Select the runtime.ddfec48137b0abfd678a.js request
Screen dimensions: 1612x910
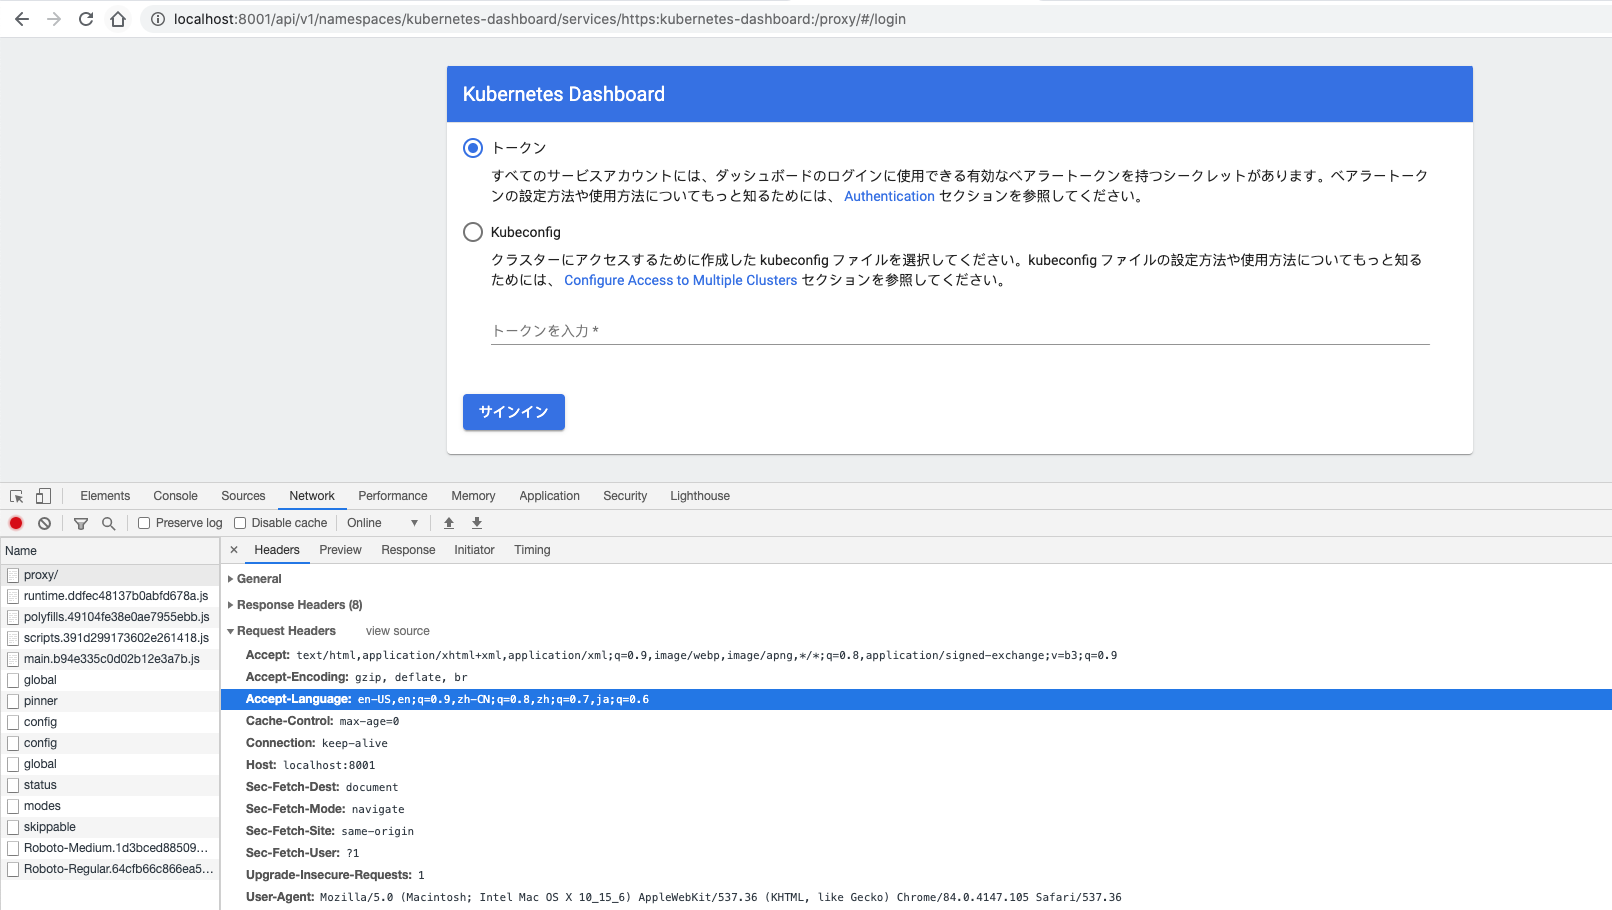coord(110,596)
